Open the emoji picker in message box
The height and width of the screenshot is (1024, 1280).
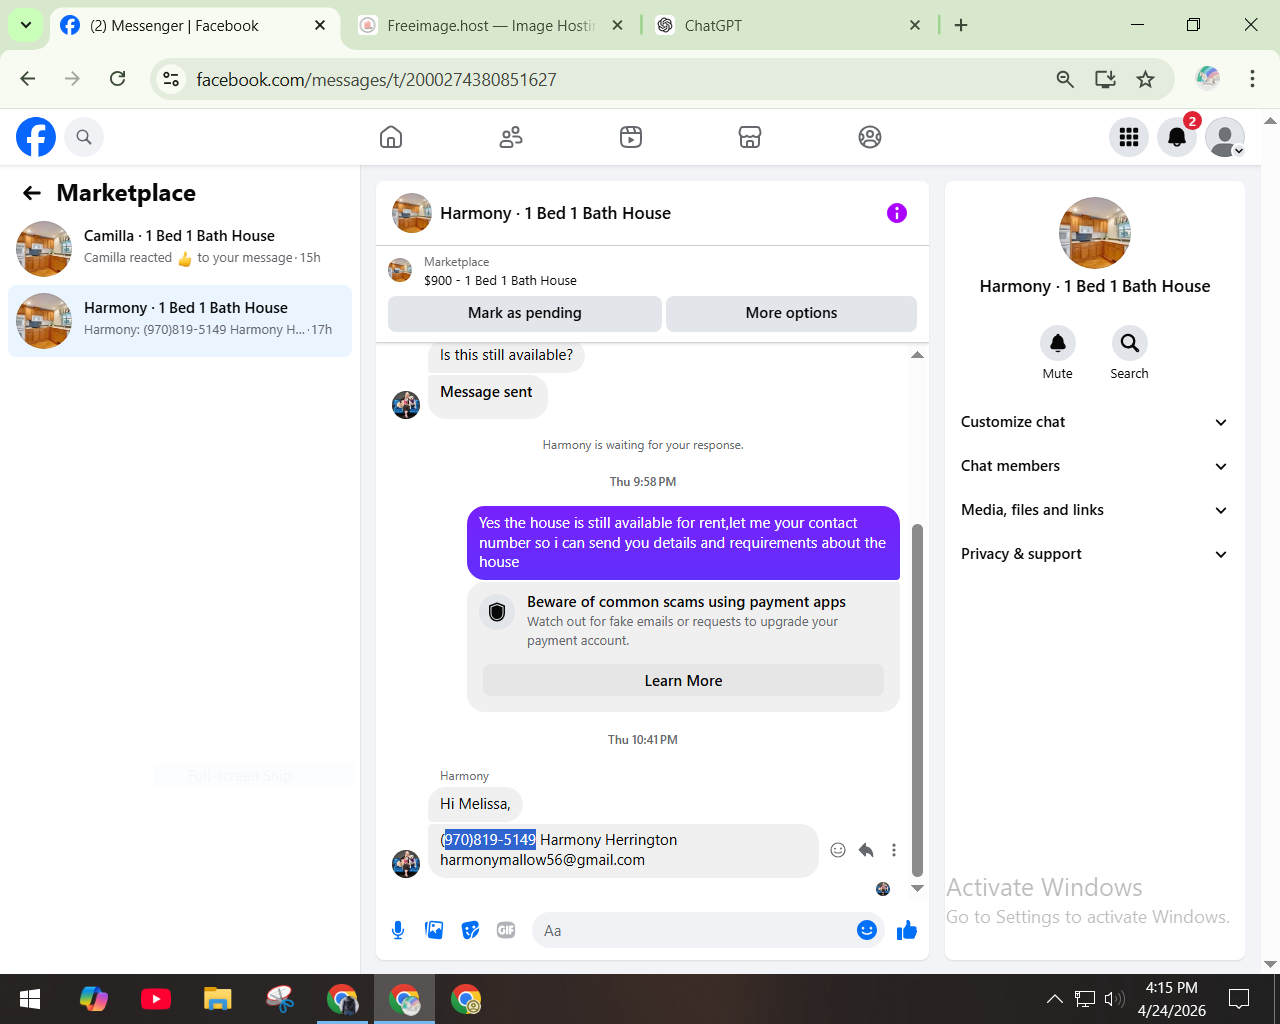coord(867,931)
